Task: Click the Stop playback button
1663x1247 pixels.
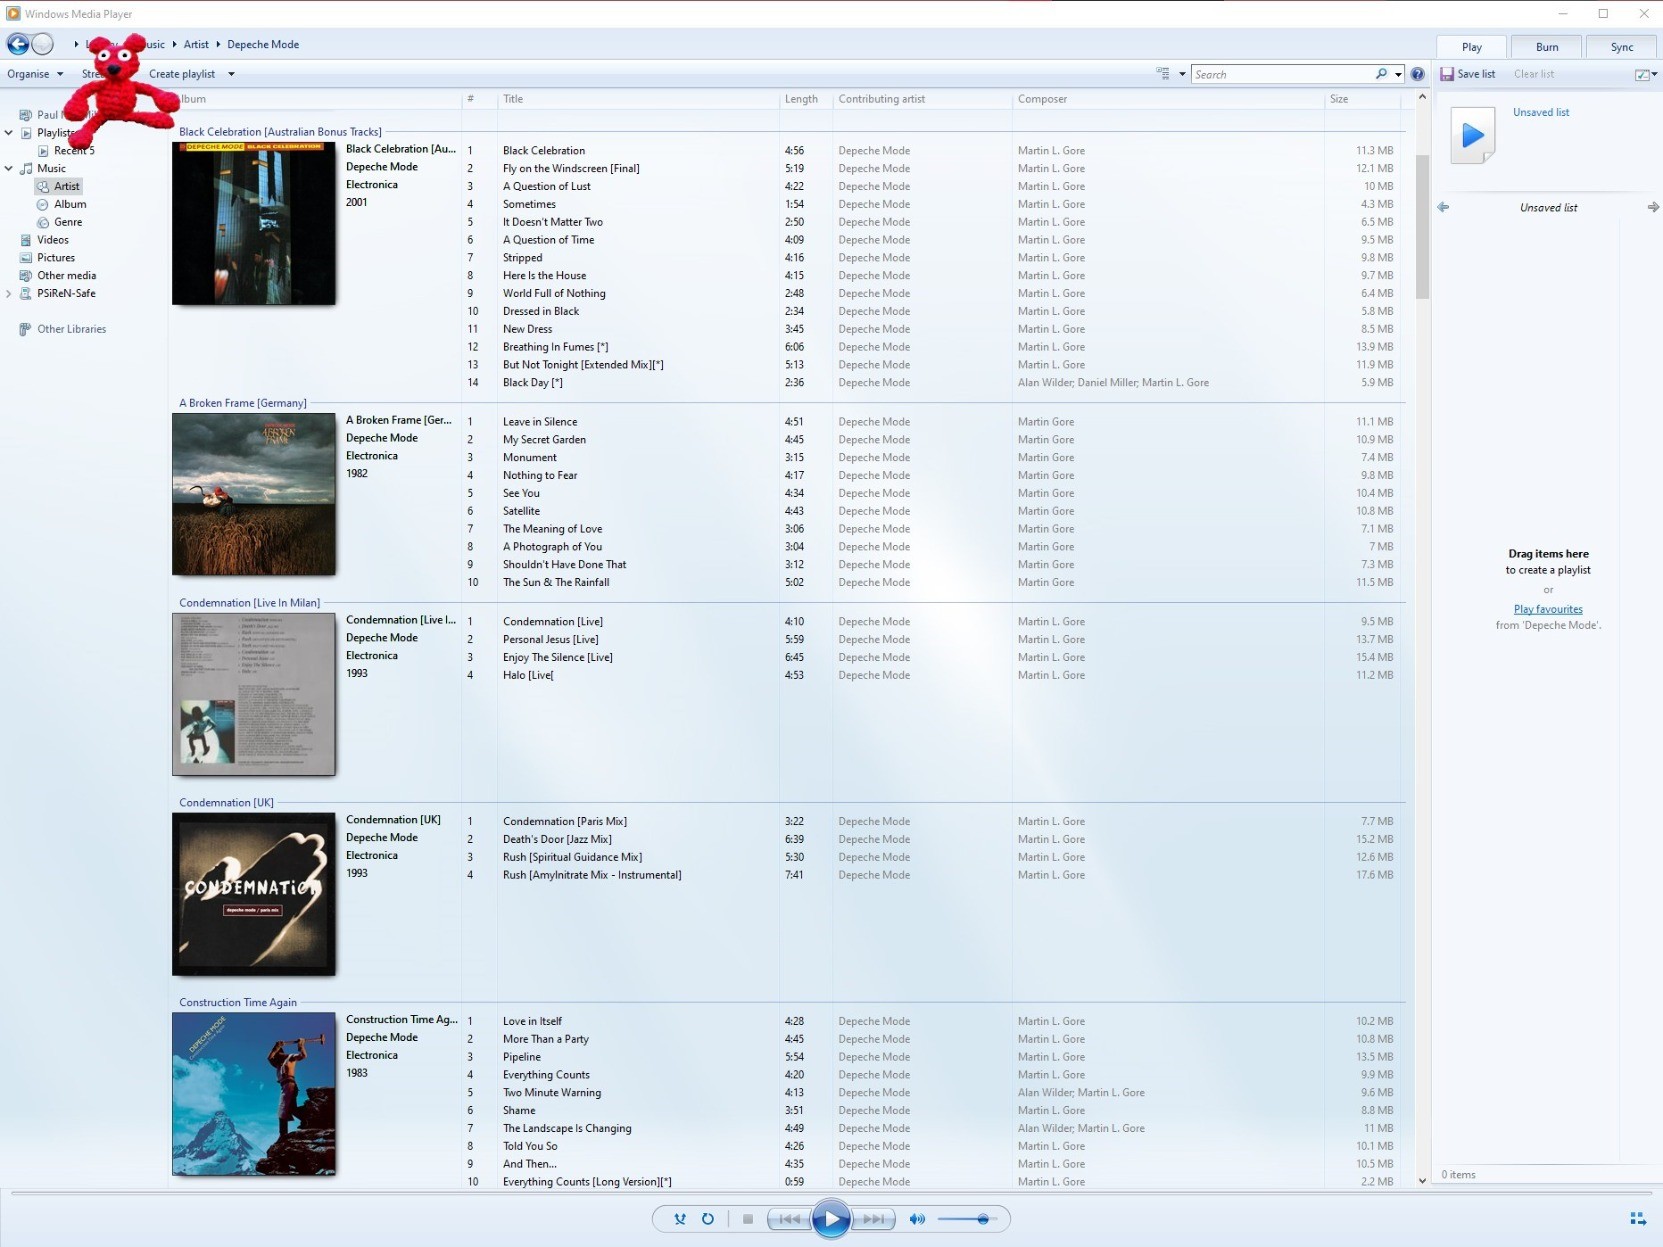Action: click(748, 1219)
